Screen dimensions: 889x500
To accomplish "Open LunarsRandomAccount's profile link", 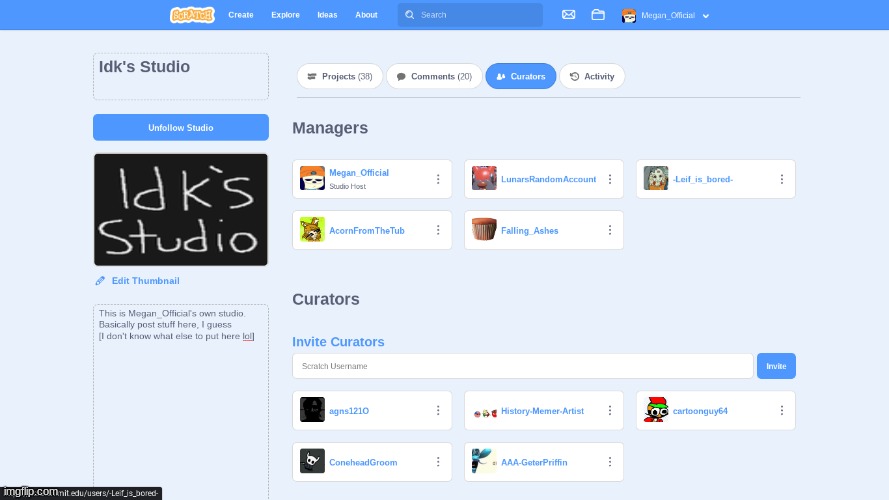I will tap(548, 179).
